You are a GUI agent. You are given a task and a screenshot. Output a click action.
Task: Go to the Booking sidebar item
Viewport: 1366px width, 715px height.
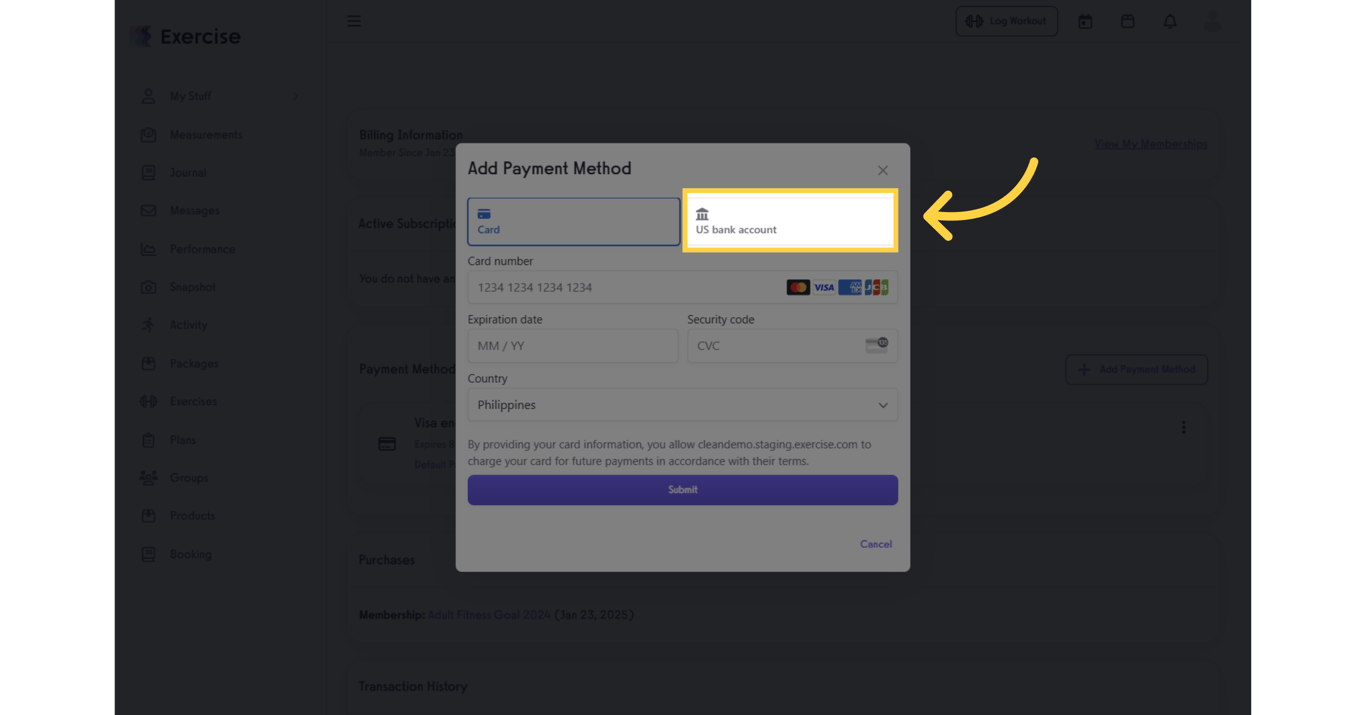coord(148,554)
